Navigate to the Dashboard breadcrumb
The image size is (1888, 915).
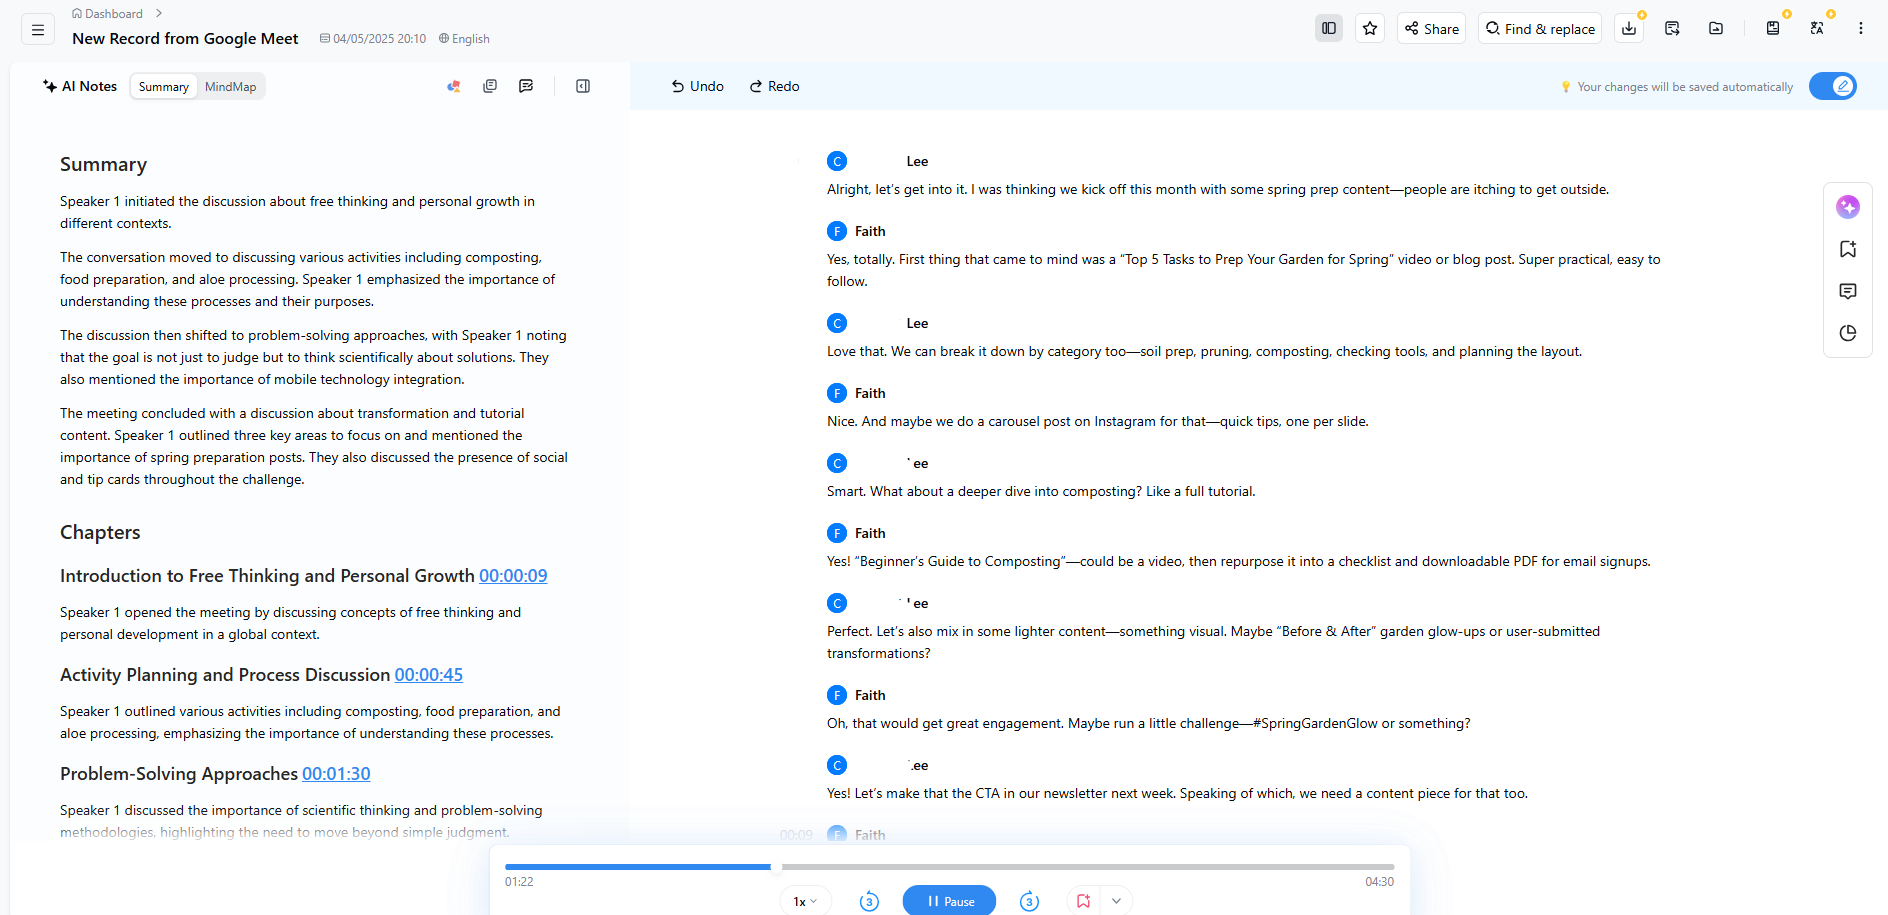112,13
